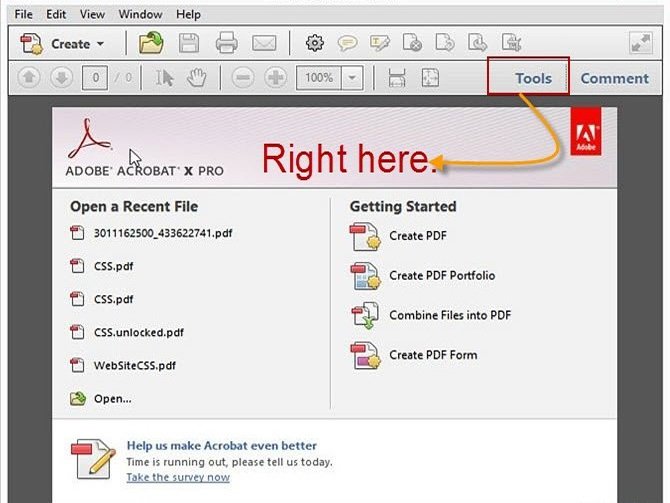Click the Fit One Full Page icon
This screenshot has width=670, height=503.
tap(430, 78)
